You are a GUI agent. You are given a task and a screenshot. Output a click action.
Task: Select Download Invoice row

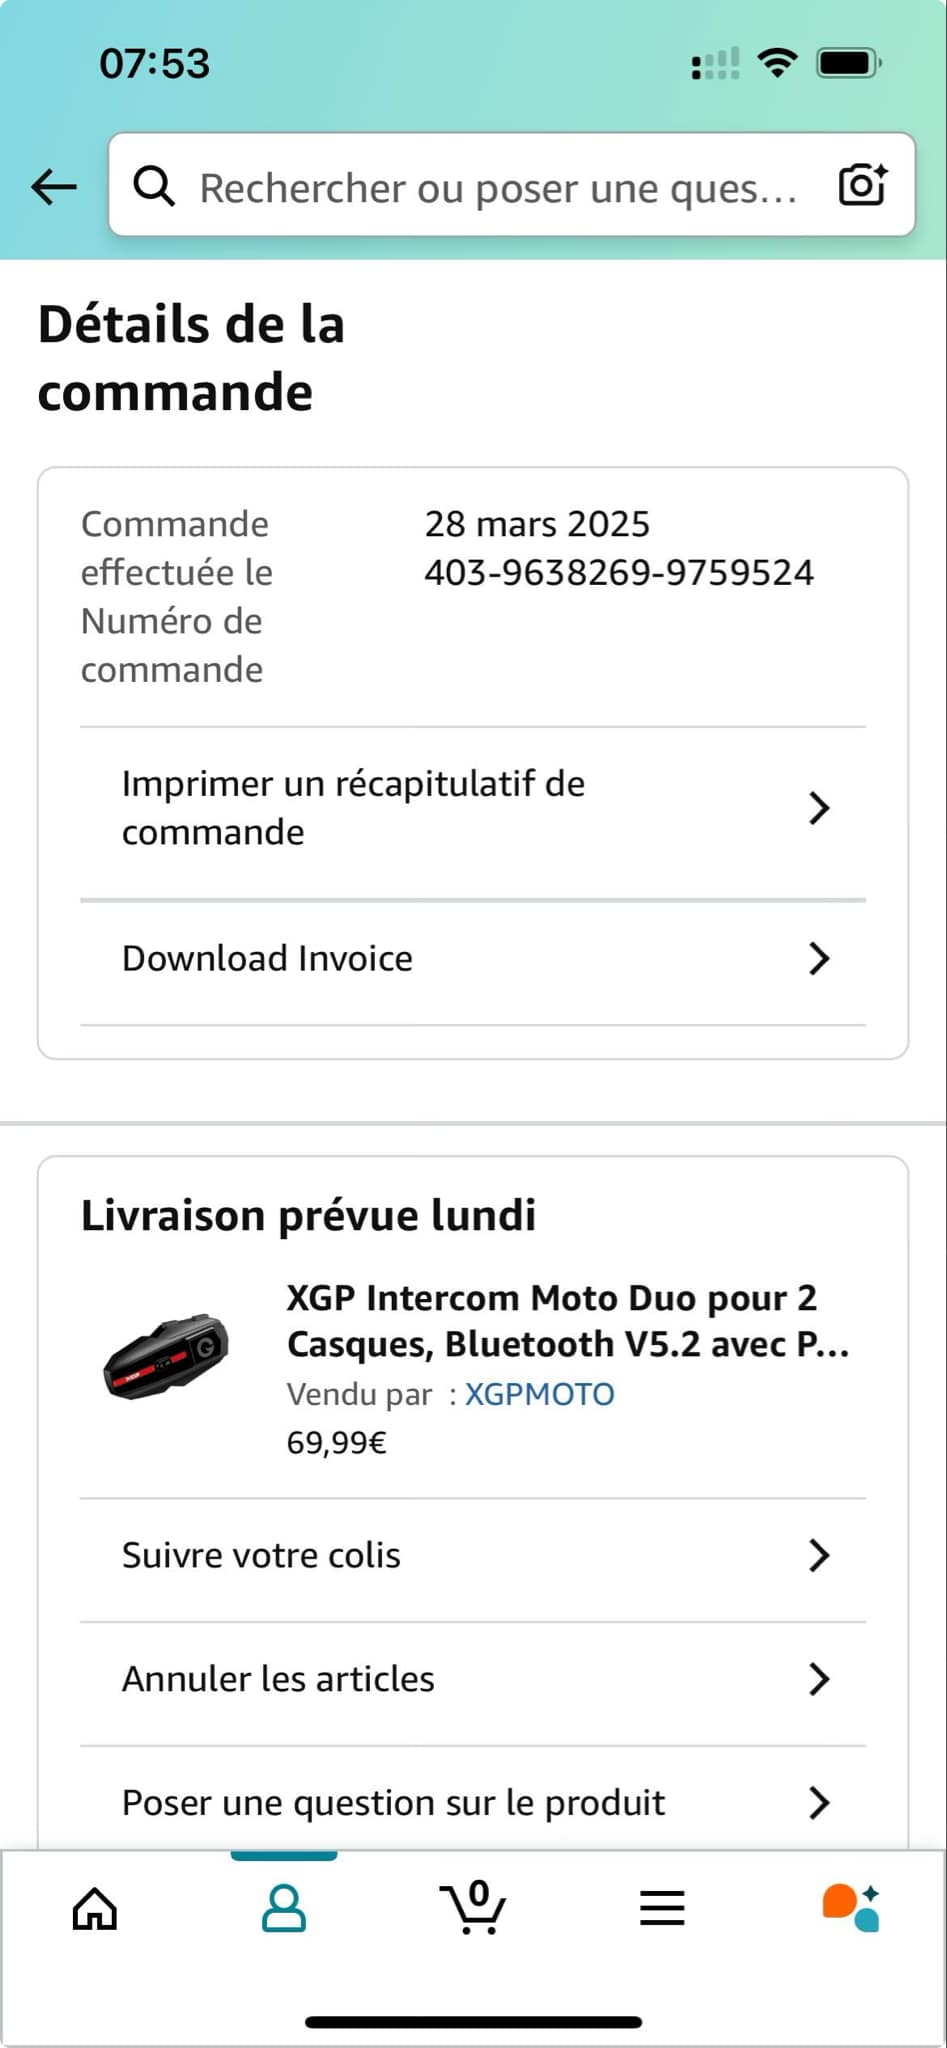267,958
